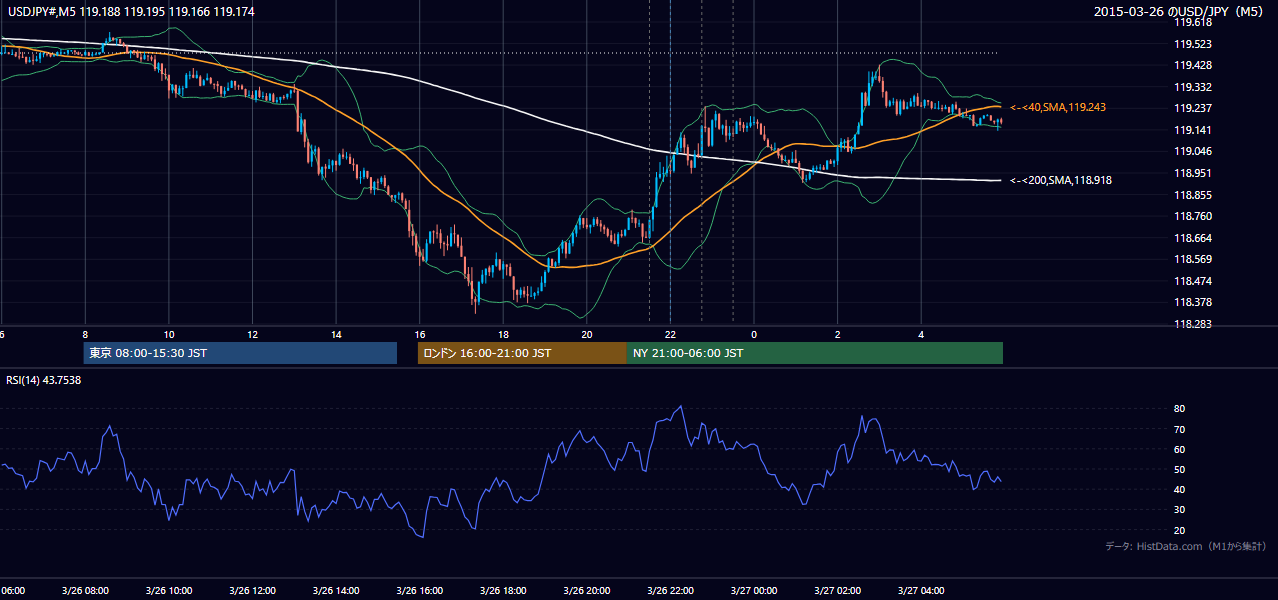Click the RSI scale value 30
Image resolution: width=1278 pixels, height=600 pixels.
click(x=1180, y=510)
